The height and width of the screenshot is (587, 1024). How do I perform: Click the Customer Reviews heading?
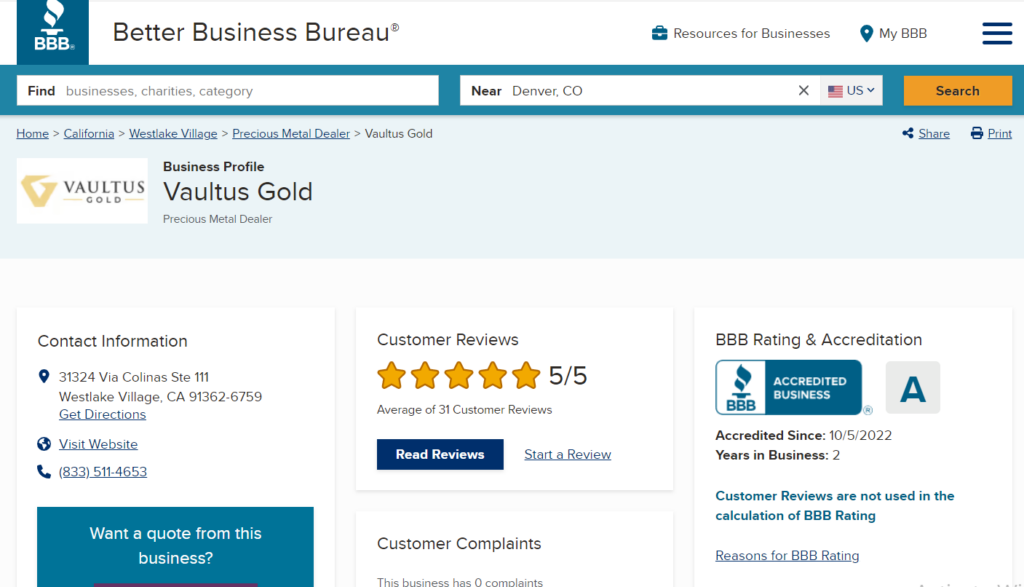(x=447, y=340)
